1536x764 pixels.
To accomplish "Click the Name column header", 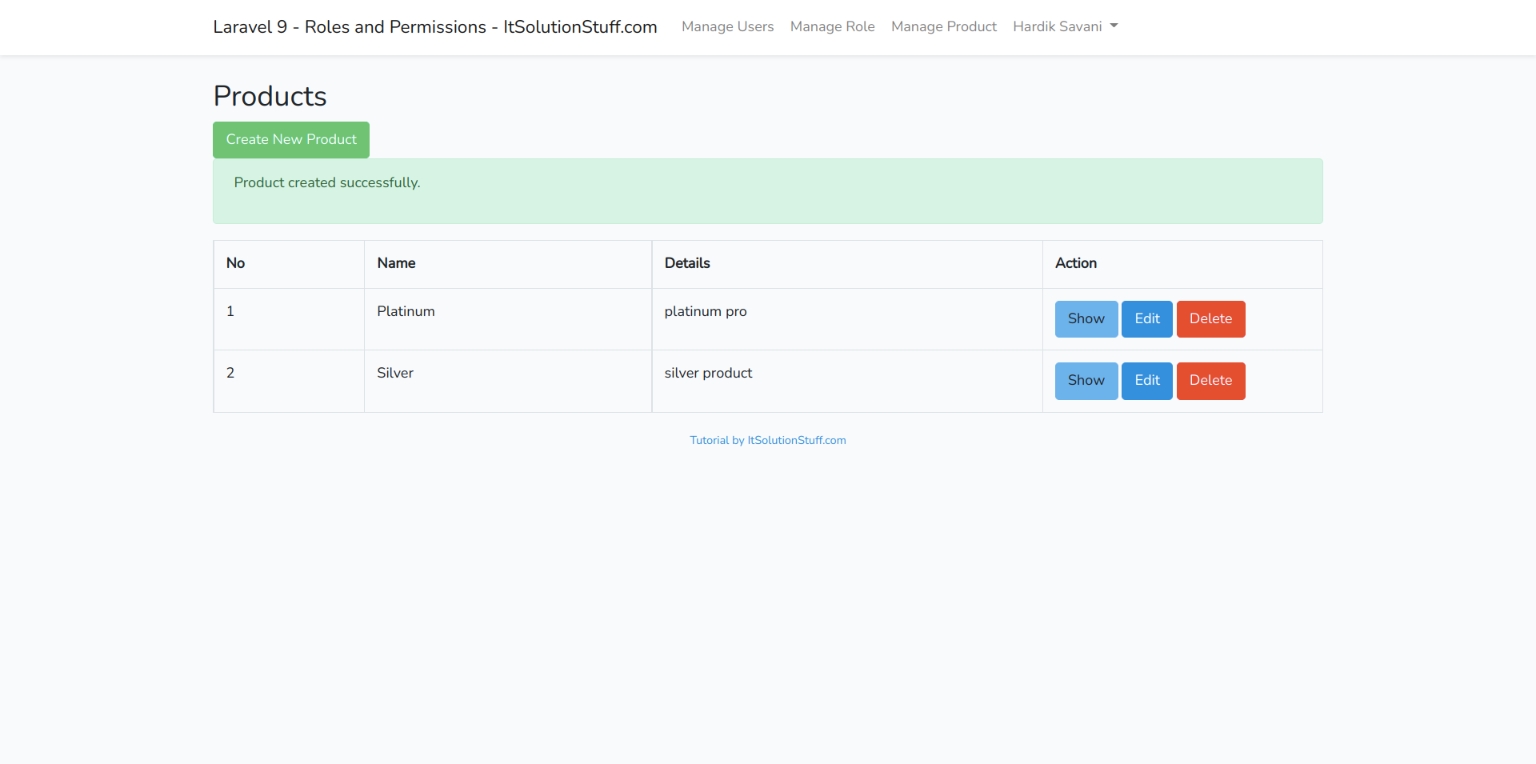I will point(396,263).
